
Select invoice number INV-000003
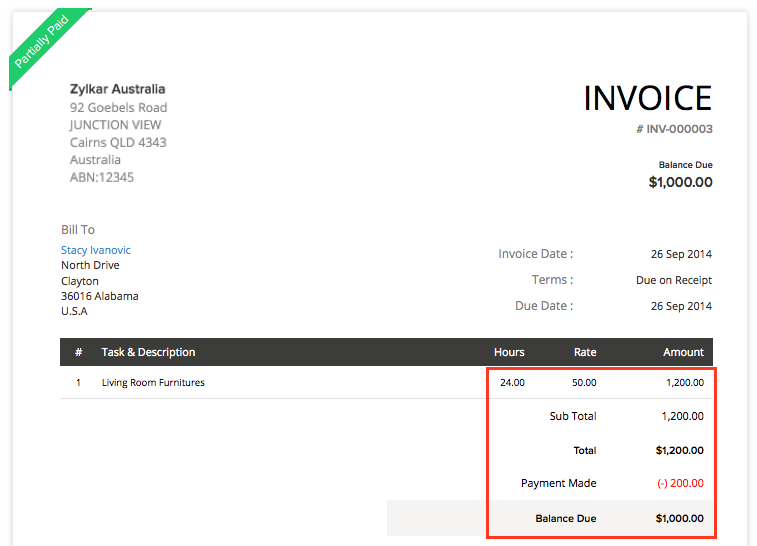click(x=674, y=129)
